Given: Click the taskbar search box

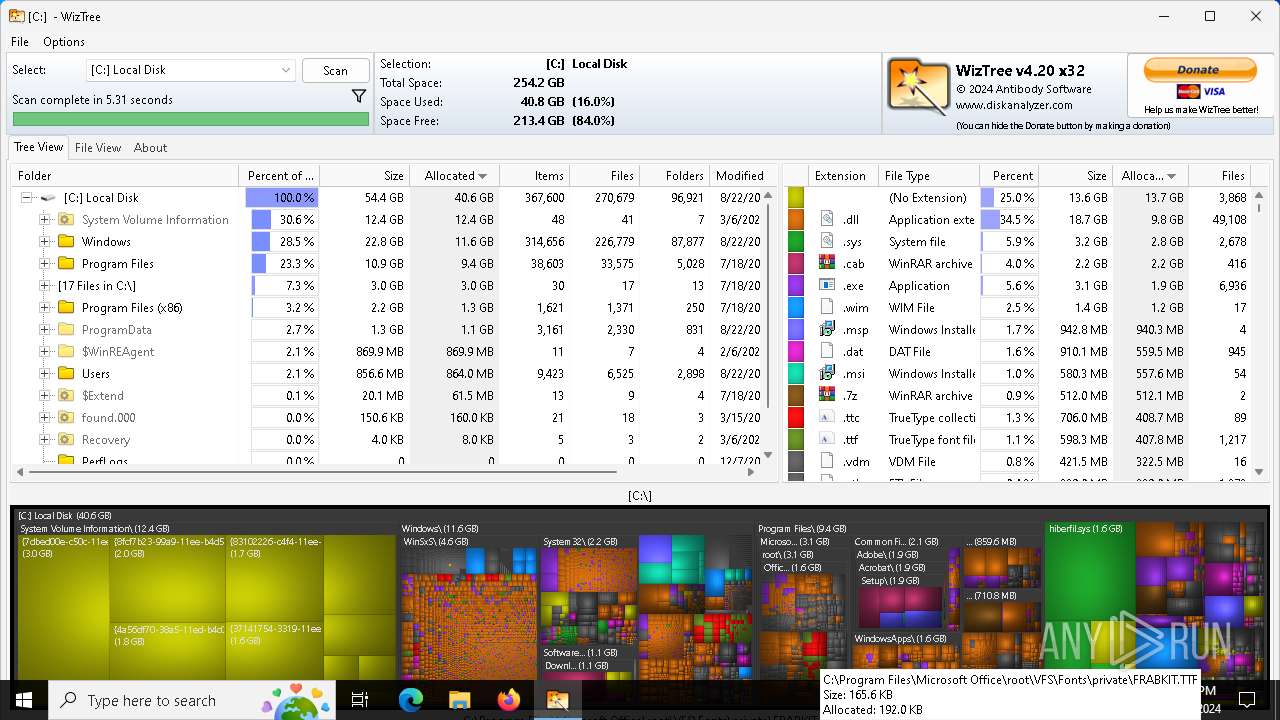Looking at the screenshot, I should tap(192, 700).
